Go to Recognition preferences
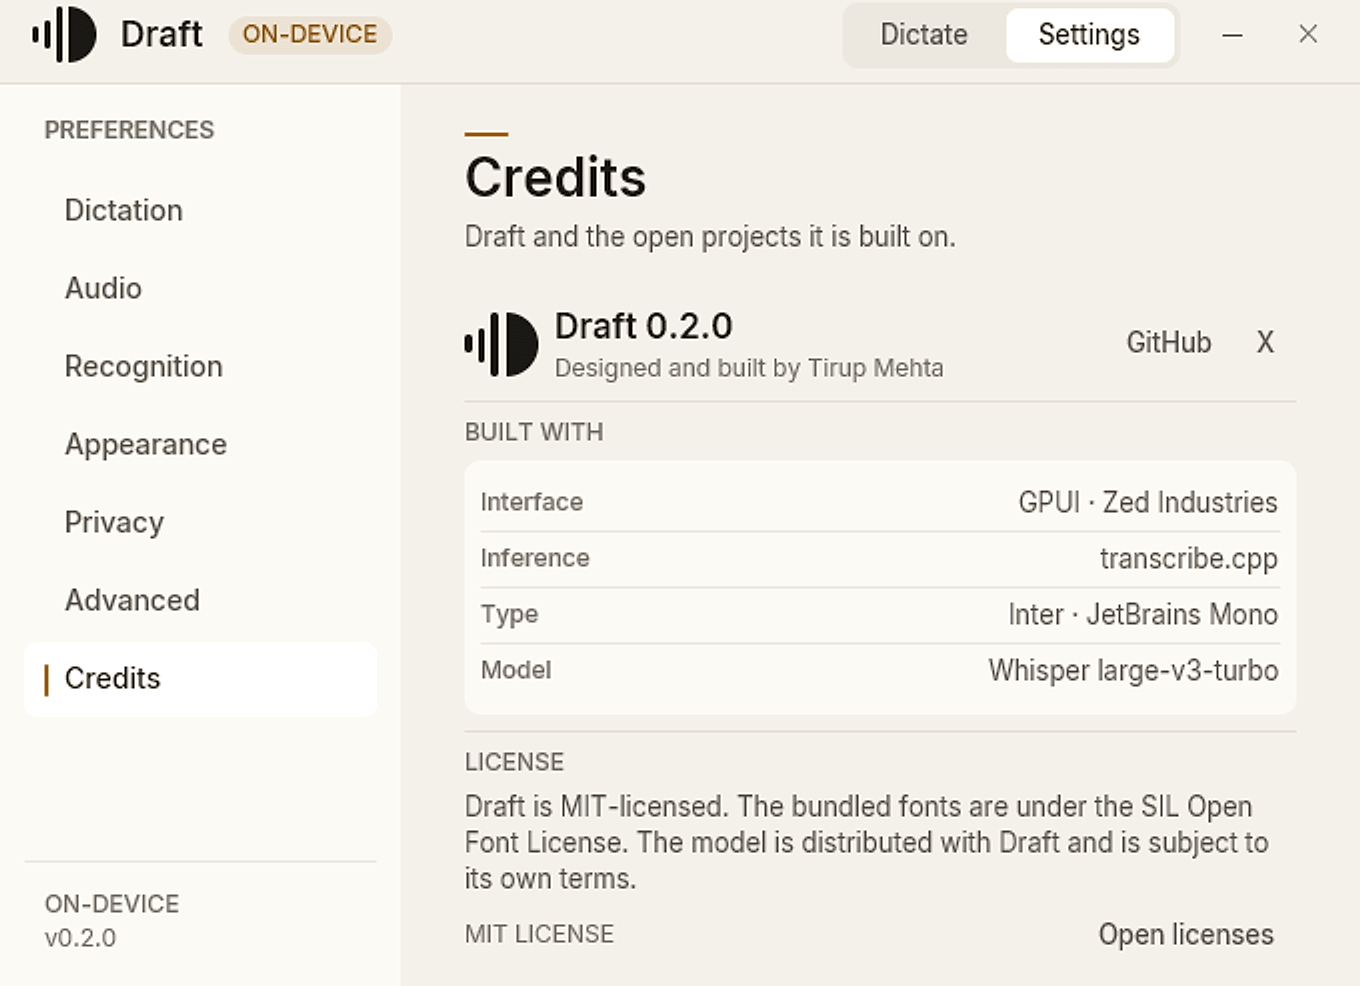 pos(200,366)
